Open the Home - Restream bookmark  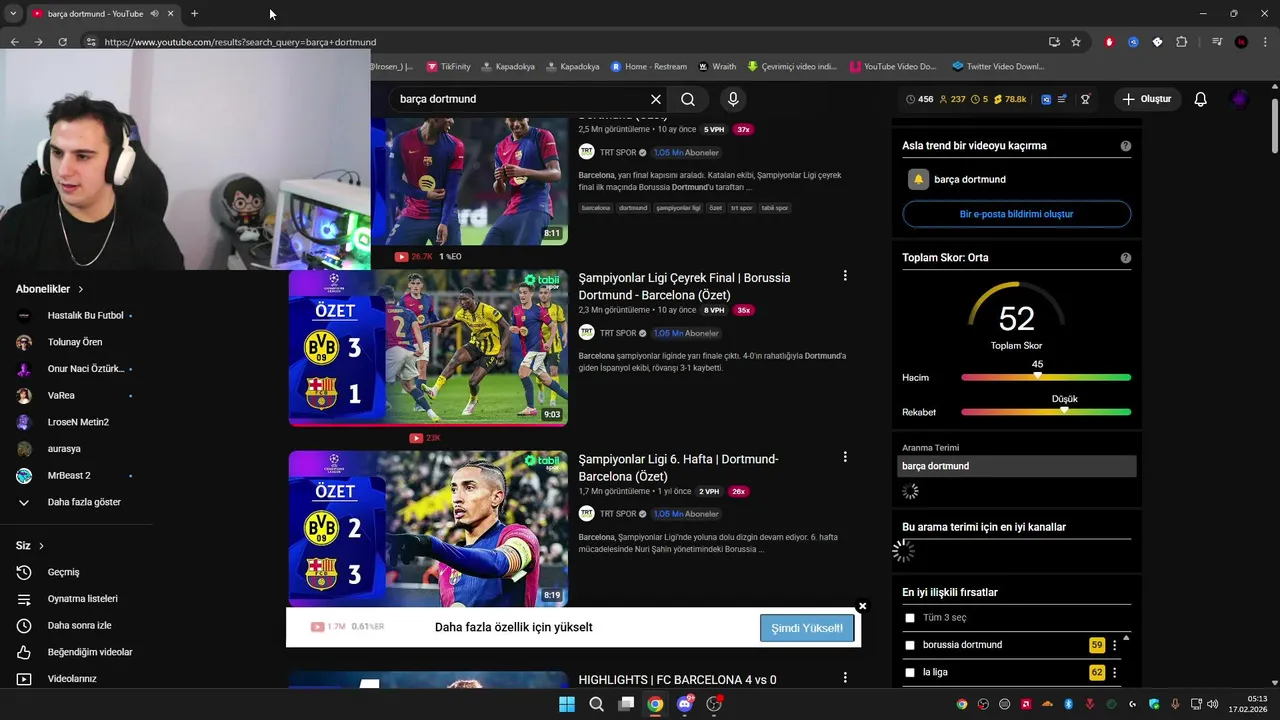[649, 67]
